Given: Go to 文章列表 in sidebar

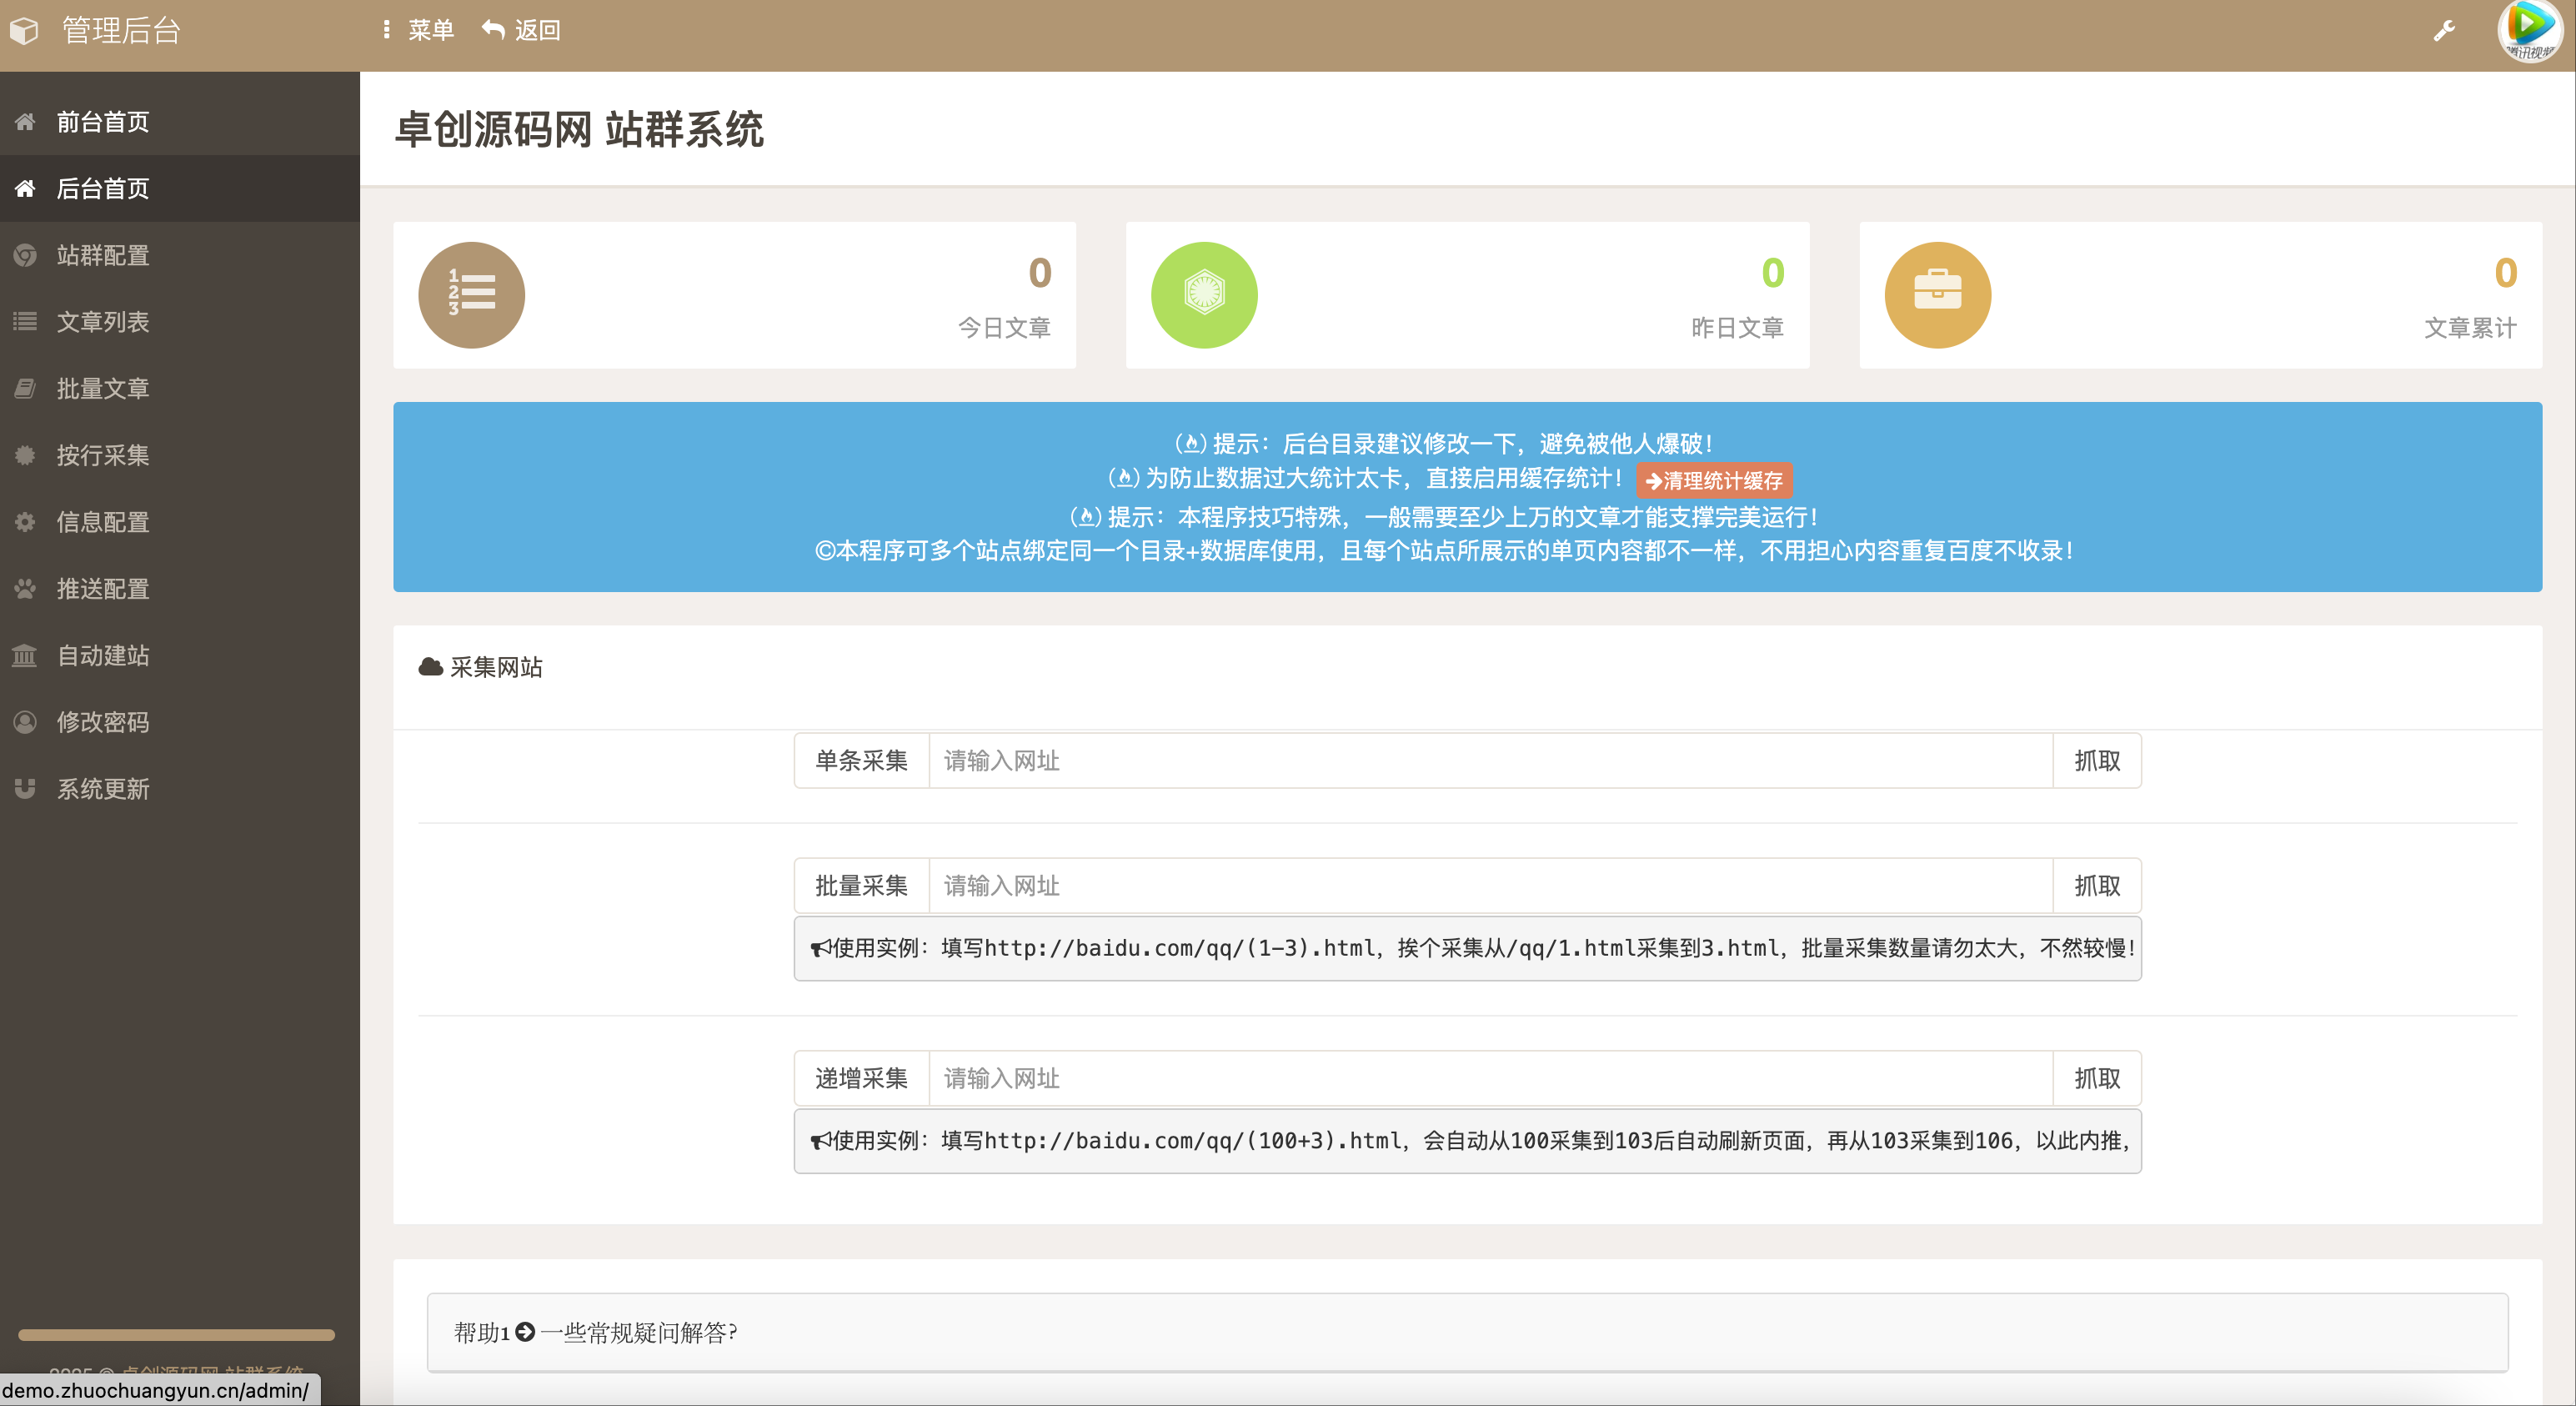Looking at the screenshot, I should (x=102, y=322).
